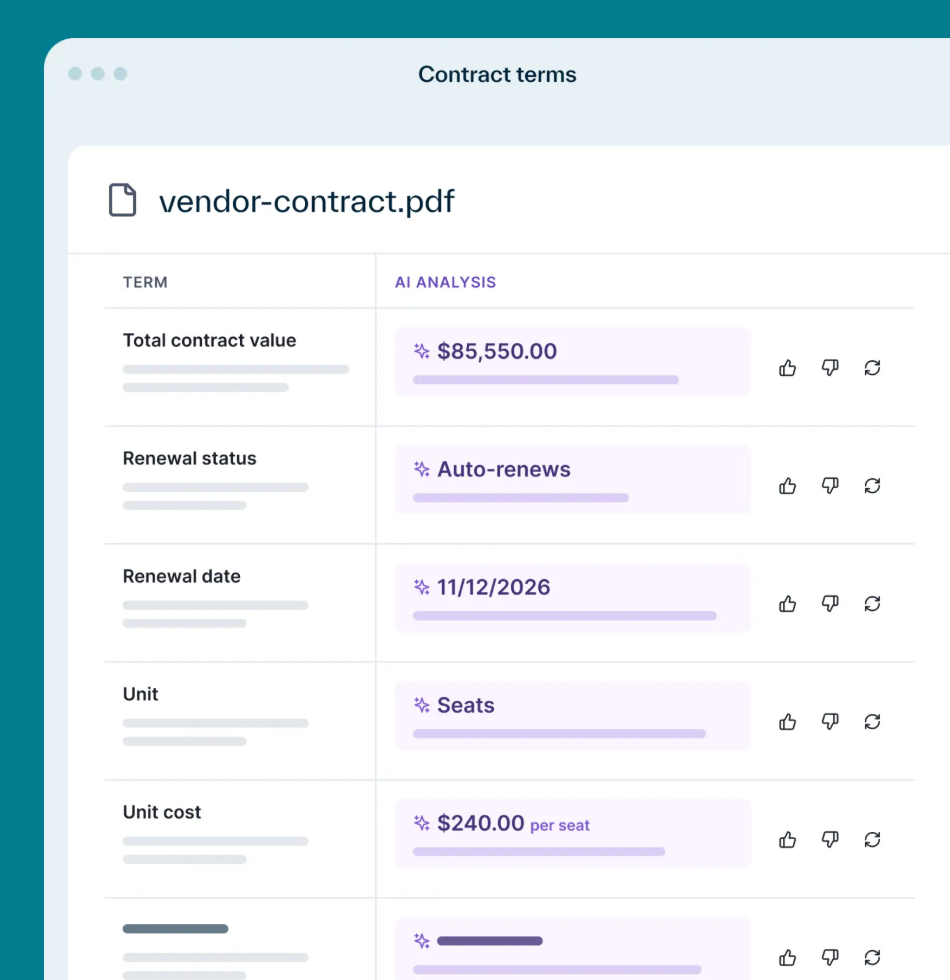This screenshot has height=980, width=950.
Task: Regenerate the Total contract value analysis
Action: 872,368
